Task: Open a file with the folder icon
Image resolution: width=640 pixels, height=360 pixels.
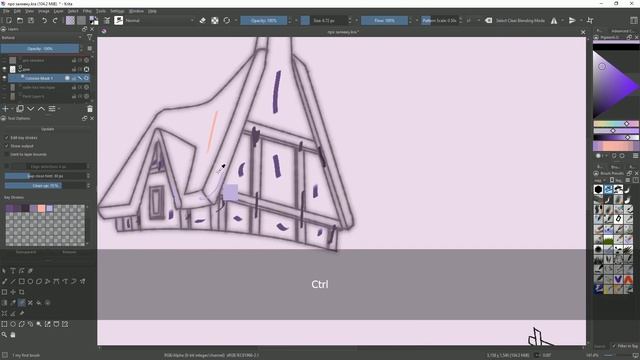Action: pyautogui.click(x=20, y=20)
